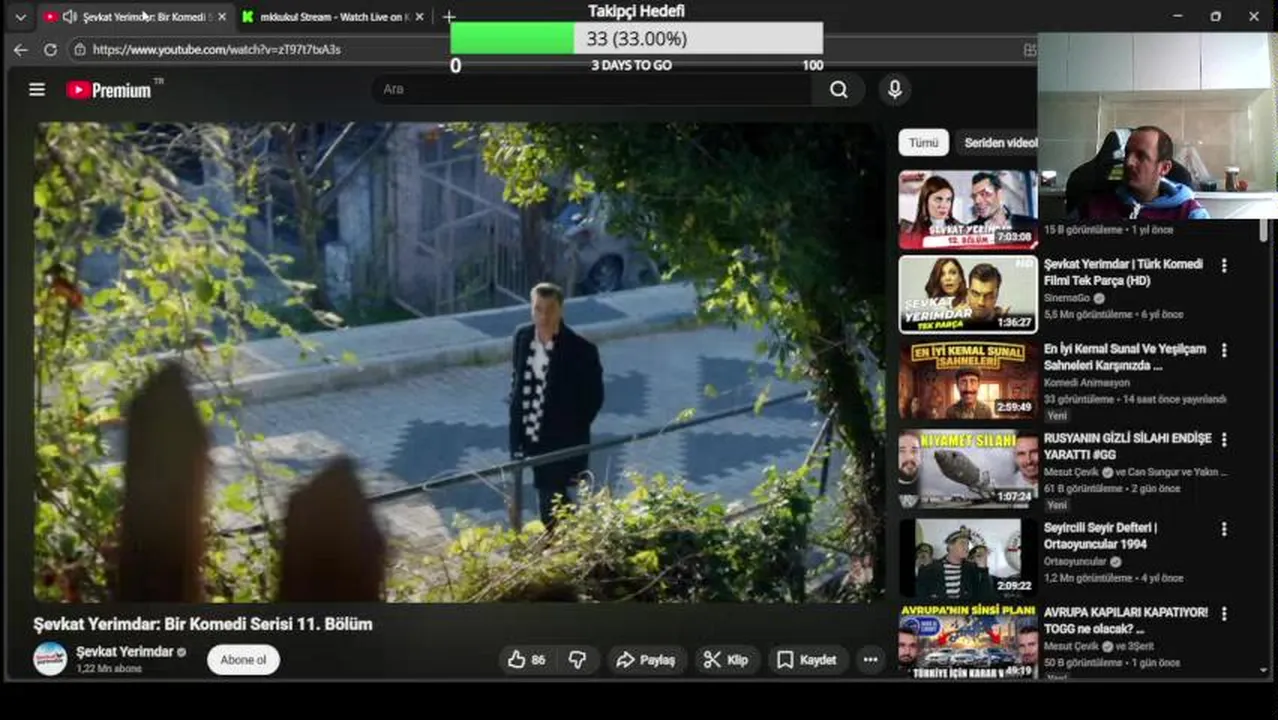
Task: Open the Şevkat Yerimdar channel name link
Action: (125, 652)
